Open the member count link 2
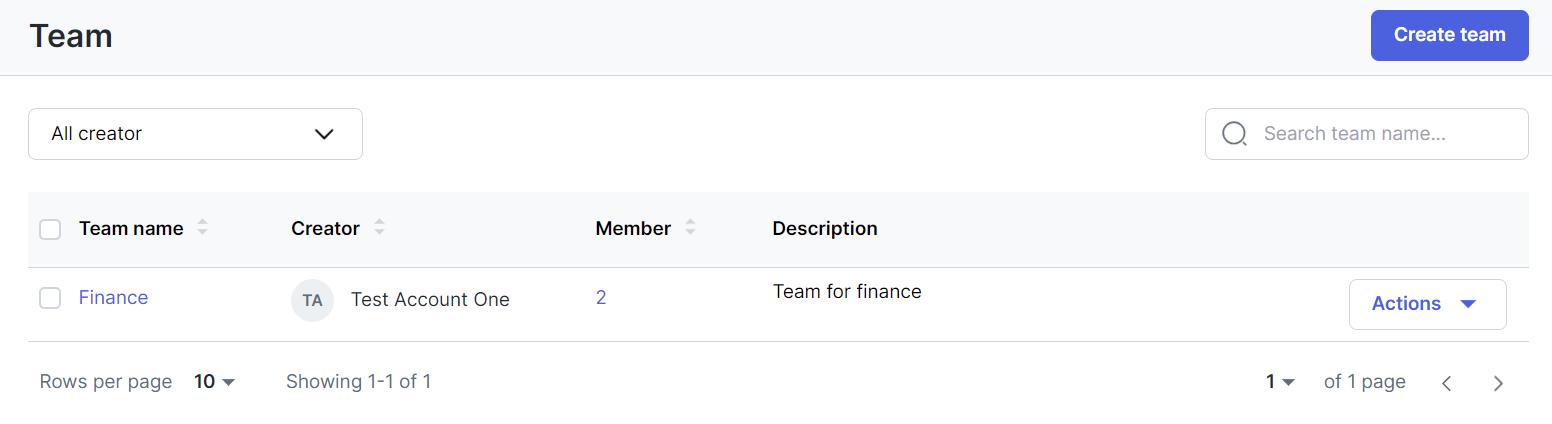 pyautogui.click(x=601, y=298)
